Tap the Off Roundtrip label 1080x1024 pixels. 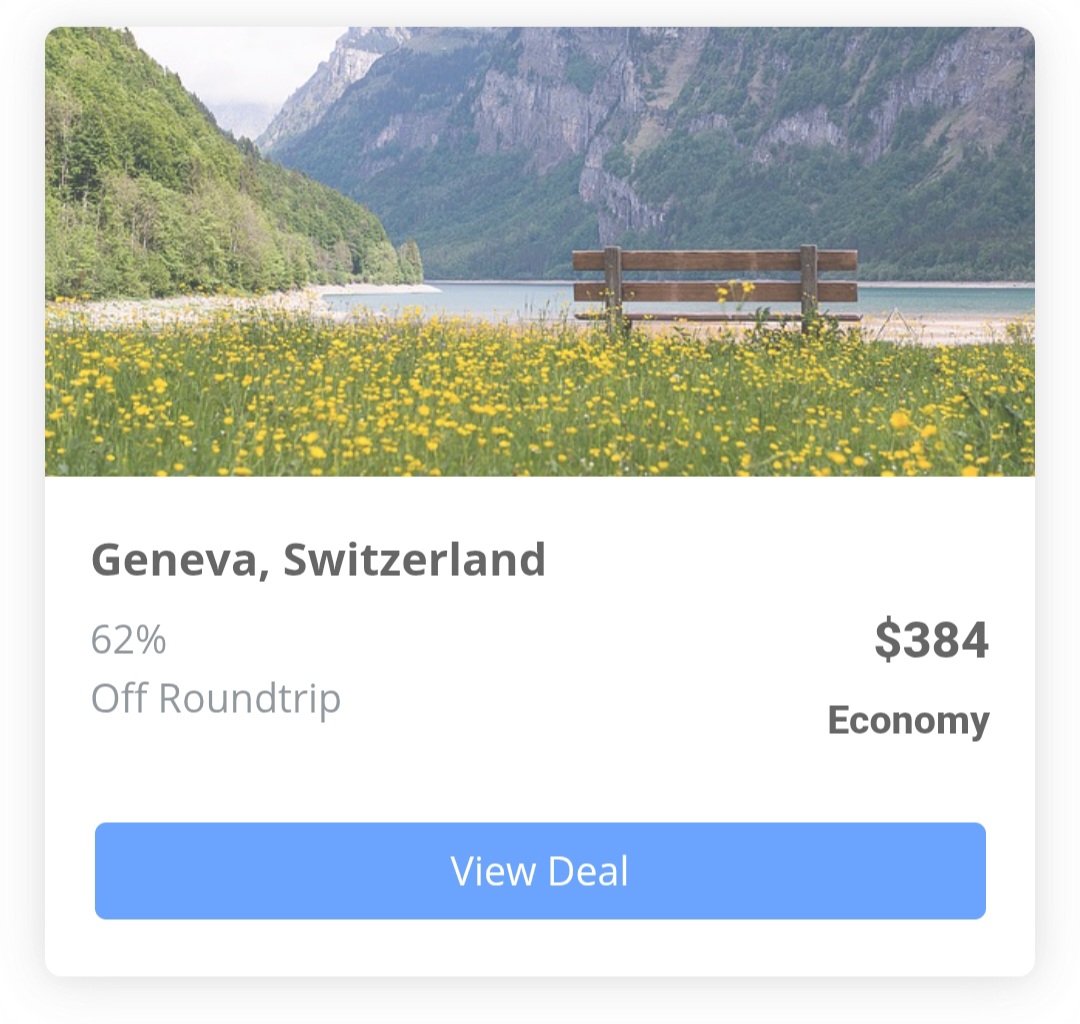click(x=216, y=698)
